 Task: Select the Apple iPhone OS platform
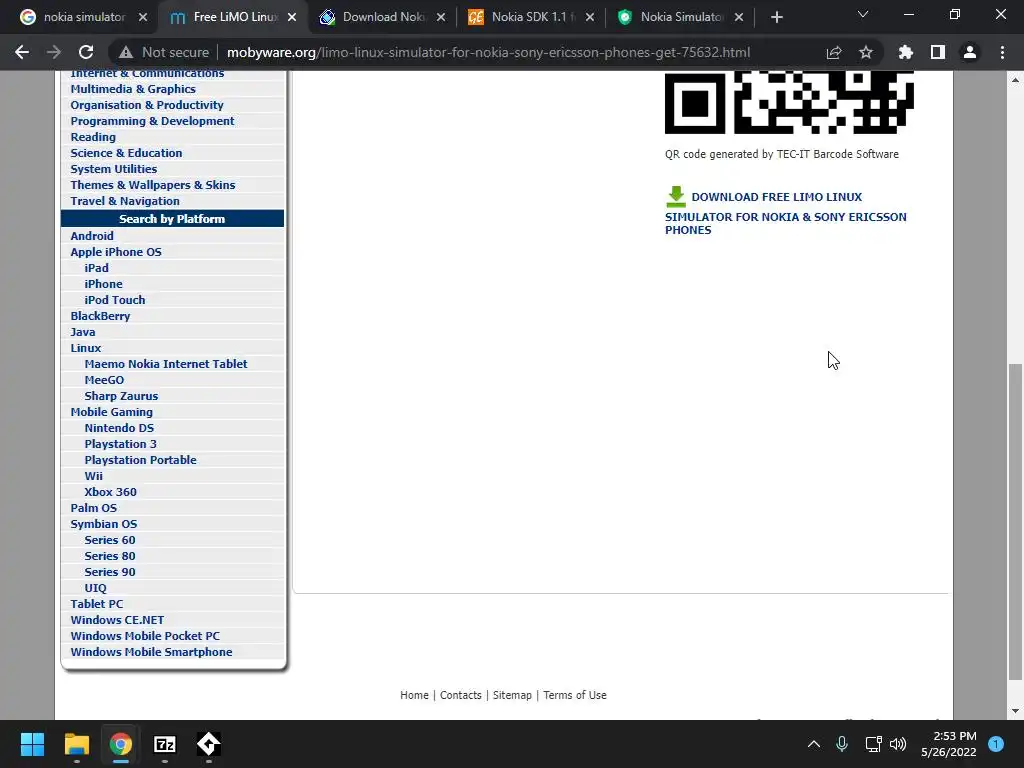pyautogui.click(x=116, y=252)
